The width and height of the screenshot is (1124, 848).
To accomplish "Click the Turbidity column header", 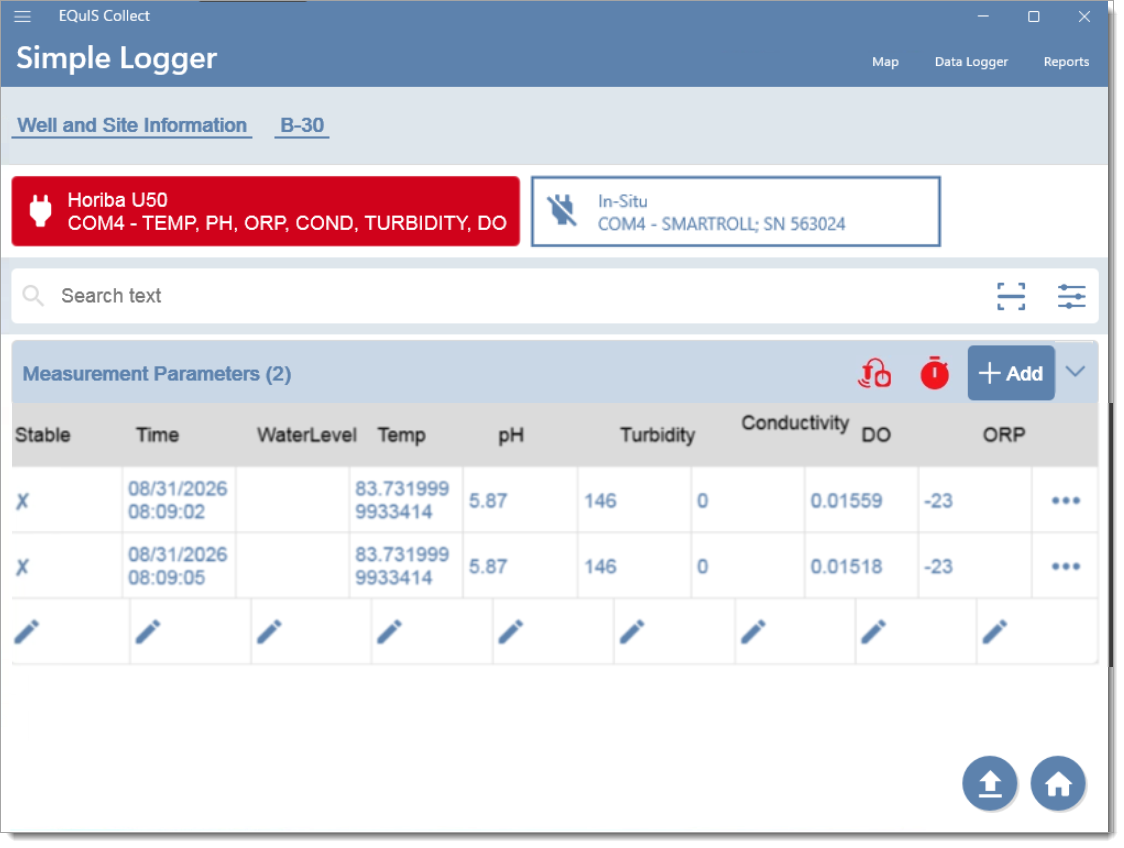I will click(x=657, y=435).
